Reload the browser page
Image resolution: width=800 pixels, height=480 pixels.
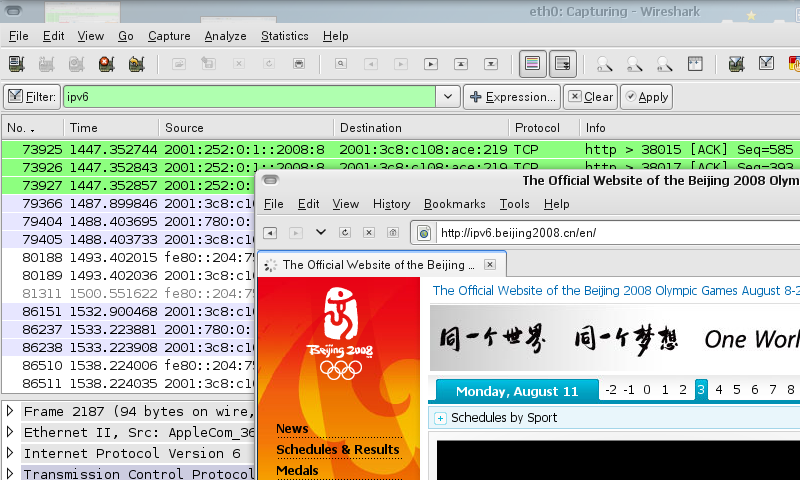click(x=345, y=233)
